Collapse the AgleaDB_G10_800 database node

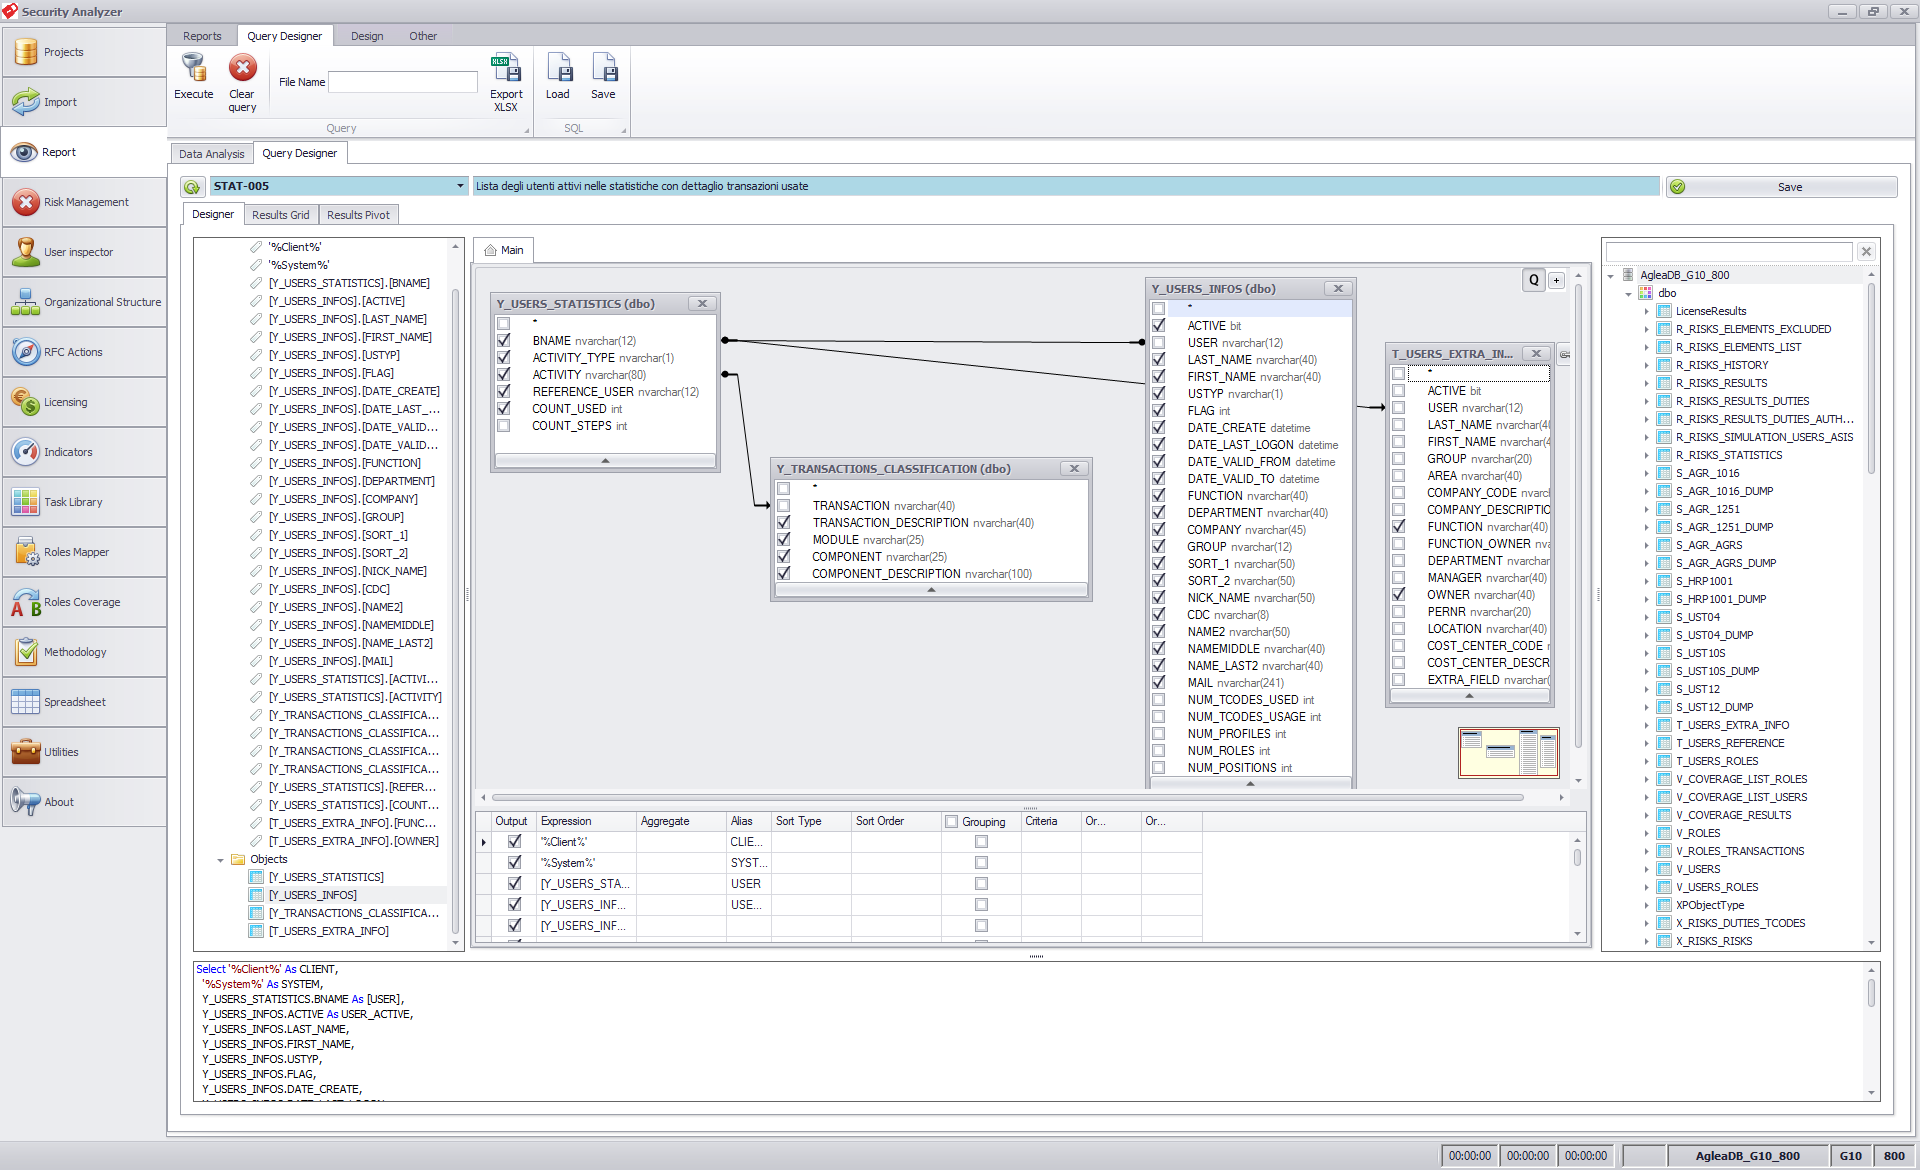(1611, 276)
